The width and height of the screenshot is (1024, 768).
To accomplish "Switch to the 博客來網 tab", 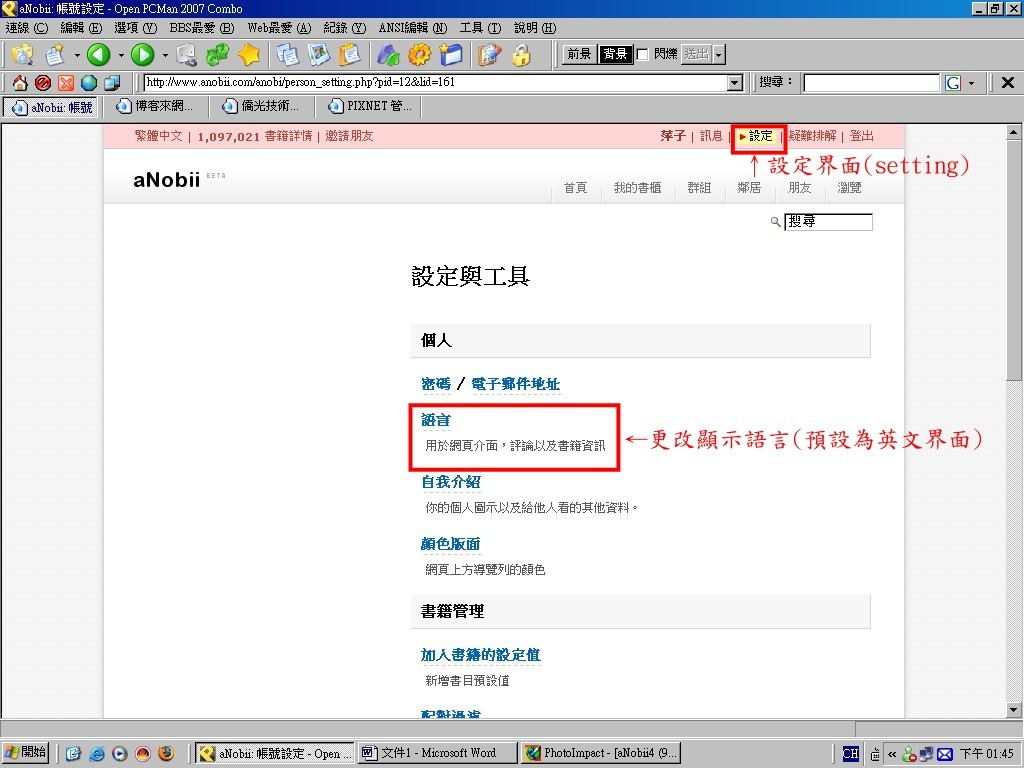I will pyautogui.click(x=155, y=106).
